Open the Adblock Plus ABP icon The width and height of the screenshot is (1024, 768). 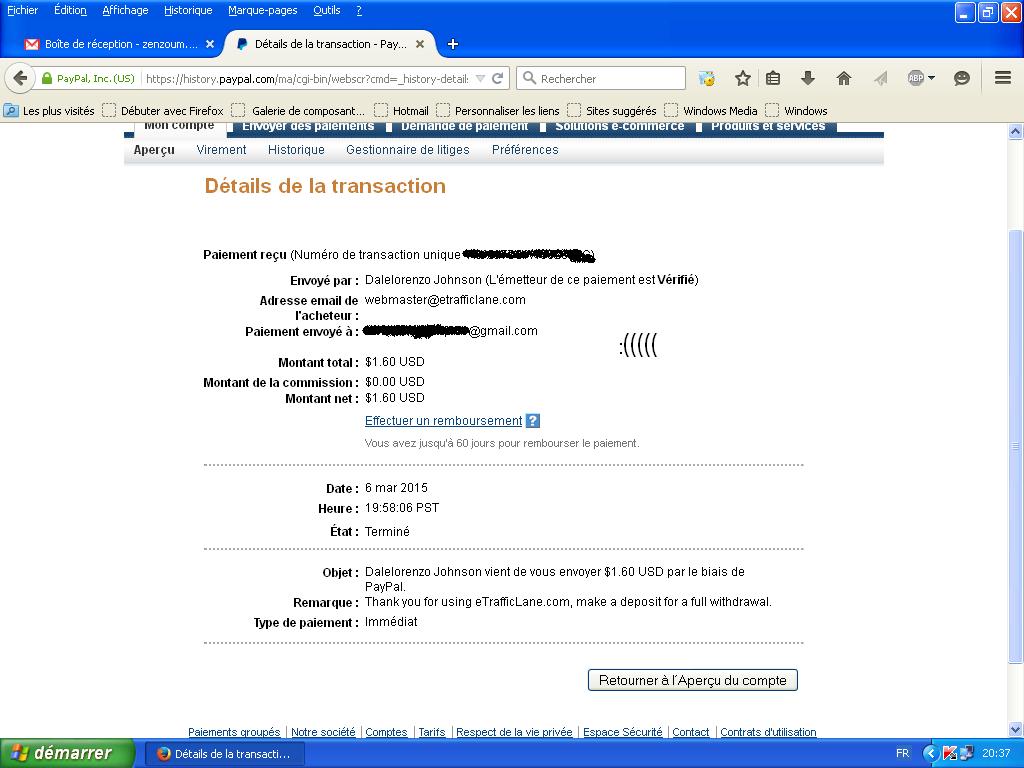[x=916, y=78]
